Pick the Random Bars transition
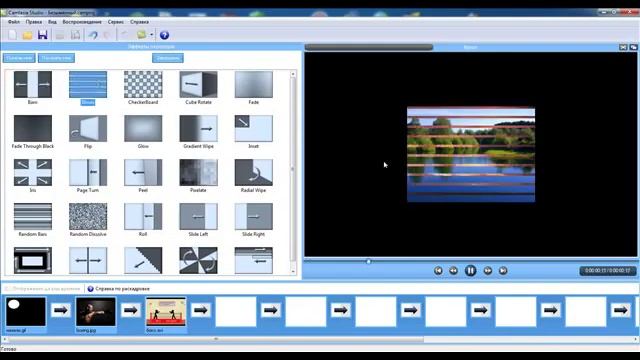The width and height of the screenshot is (640, 360). click(33, 217)
